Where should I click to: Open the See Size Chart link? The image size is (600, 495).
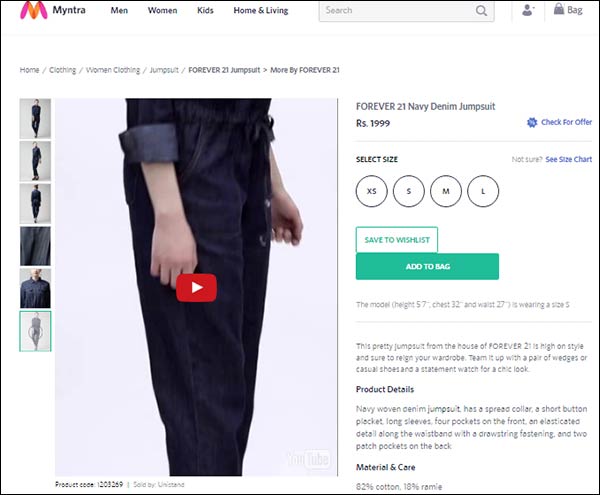tap(569, 159)
